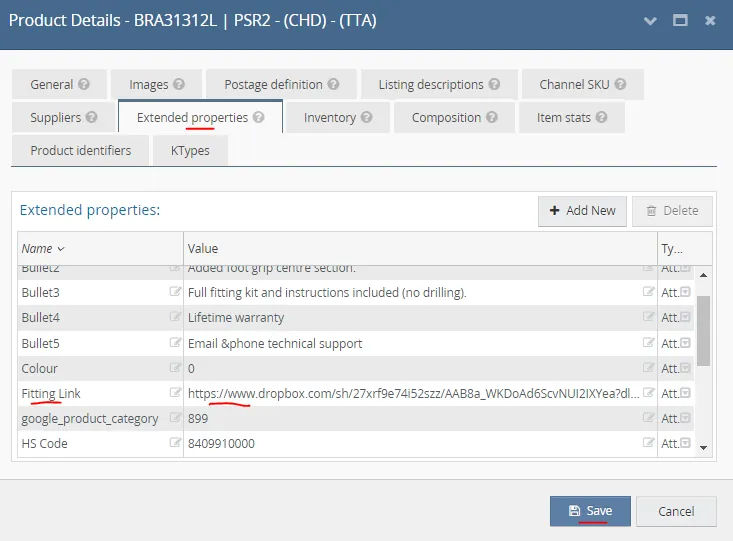Open Type dropdown for Bullet5 row
The height and width of the screenshot is (541, 733).
coord(685,343)
